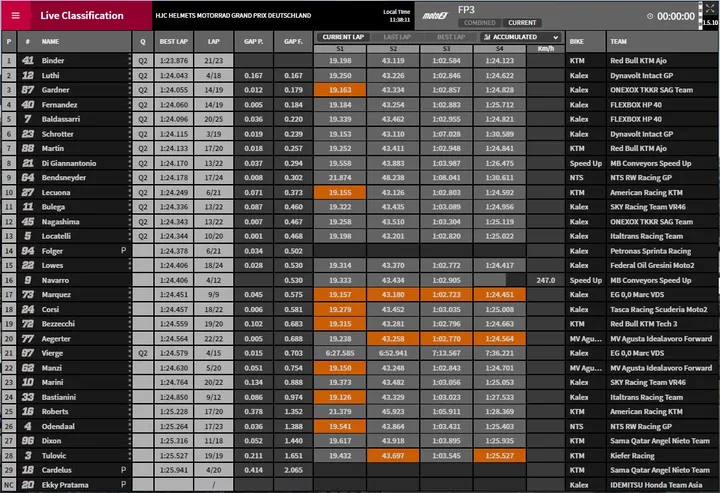Click Locatelli's Q2 qualifier badge

[x=143, y=236]
